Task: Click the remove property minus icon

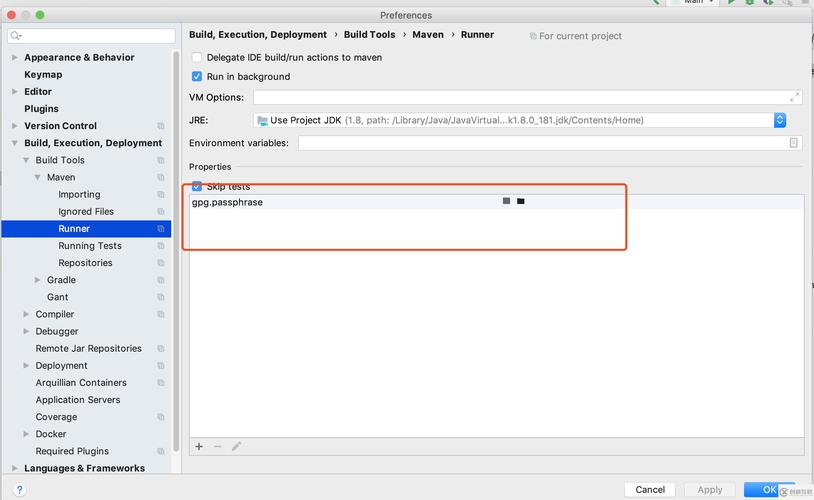Action: (x=217, y=447)
